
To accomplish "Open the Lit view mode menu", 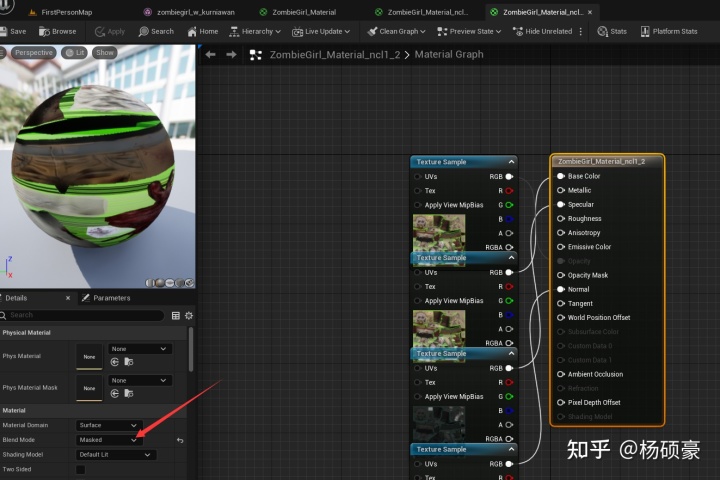I will pyautogui.click(x=74, y=52).
